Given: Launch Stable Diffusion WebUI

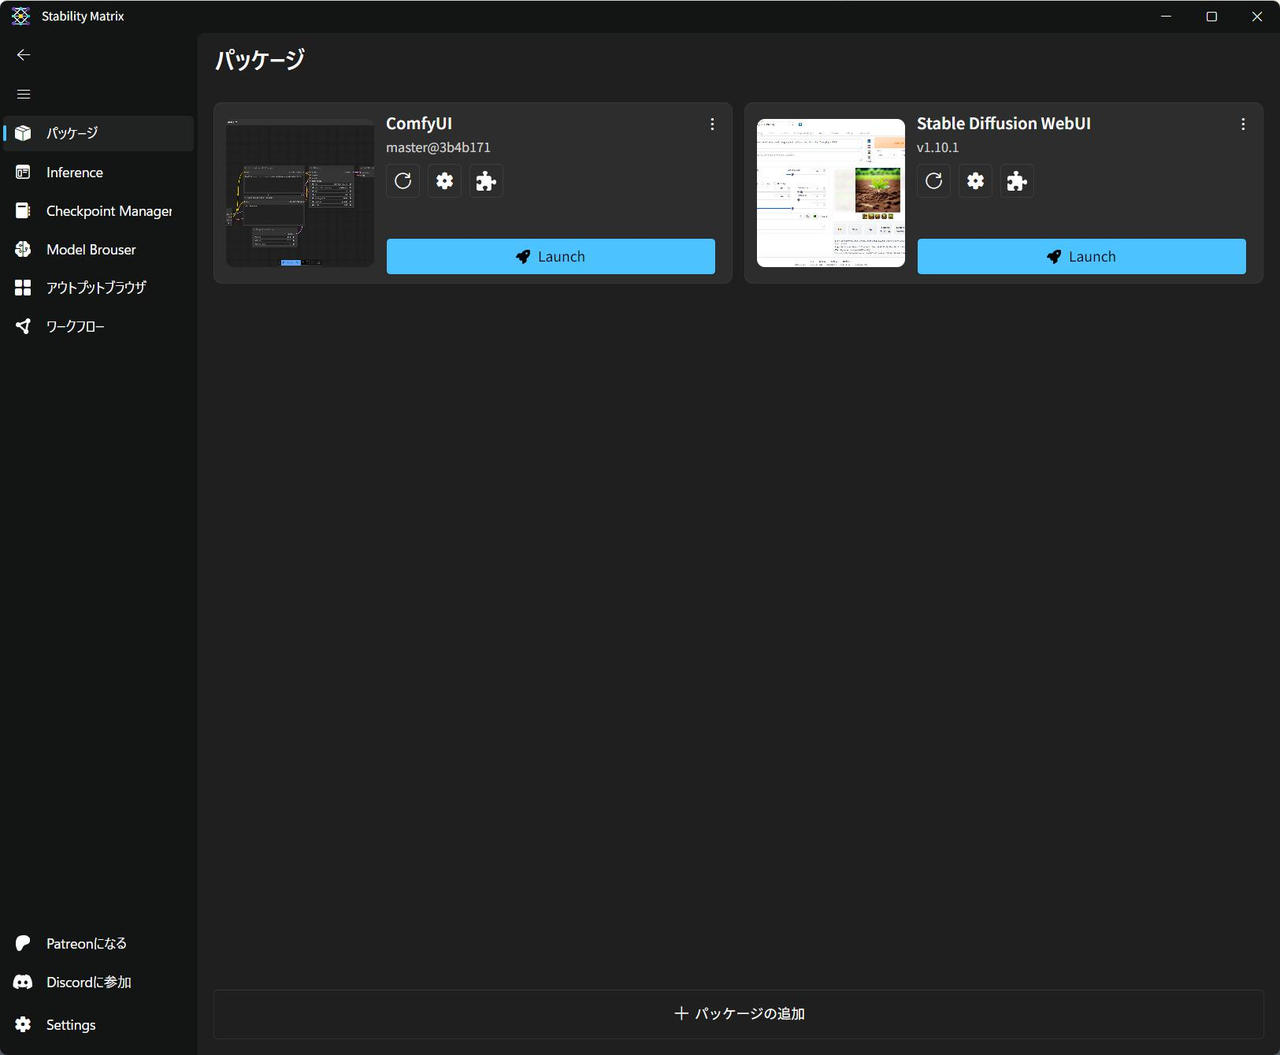Looking at the screenshot, I should (x=1082, y=256).
